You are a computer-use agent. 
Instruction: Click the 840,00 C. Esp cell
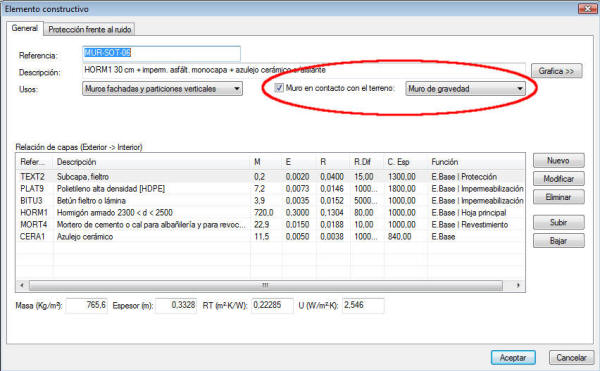399,236
